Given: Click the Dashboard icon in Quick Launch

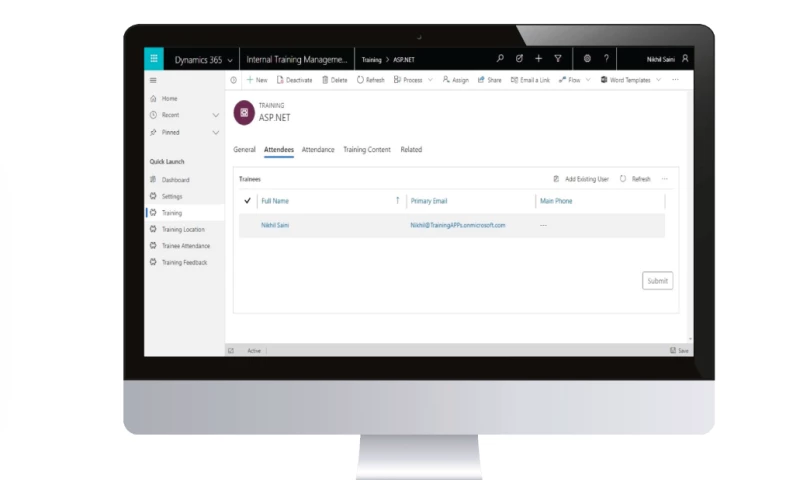Looking at the screenshot, I should point(153,180).
